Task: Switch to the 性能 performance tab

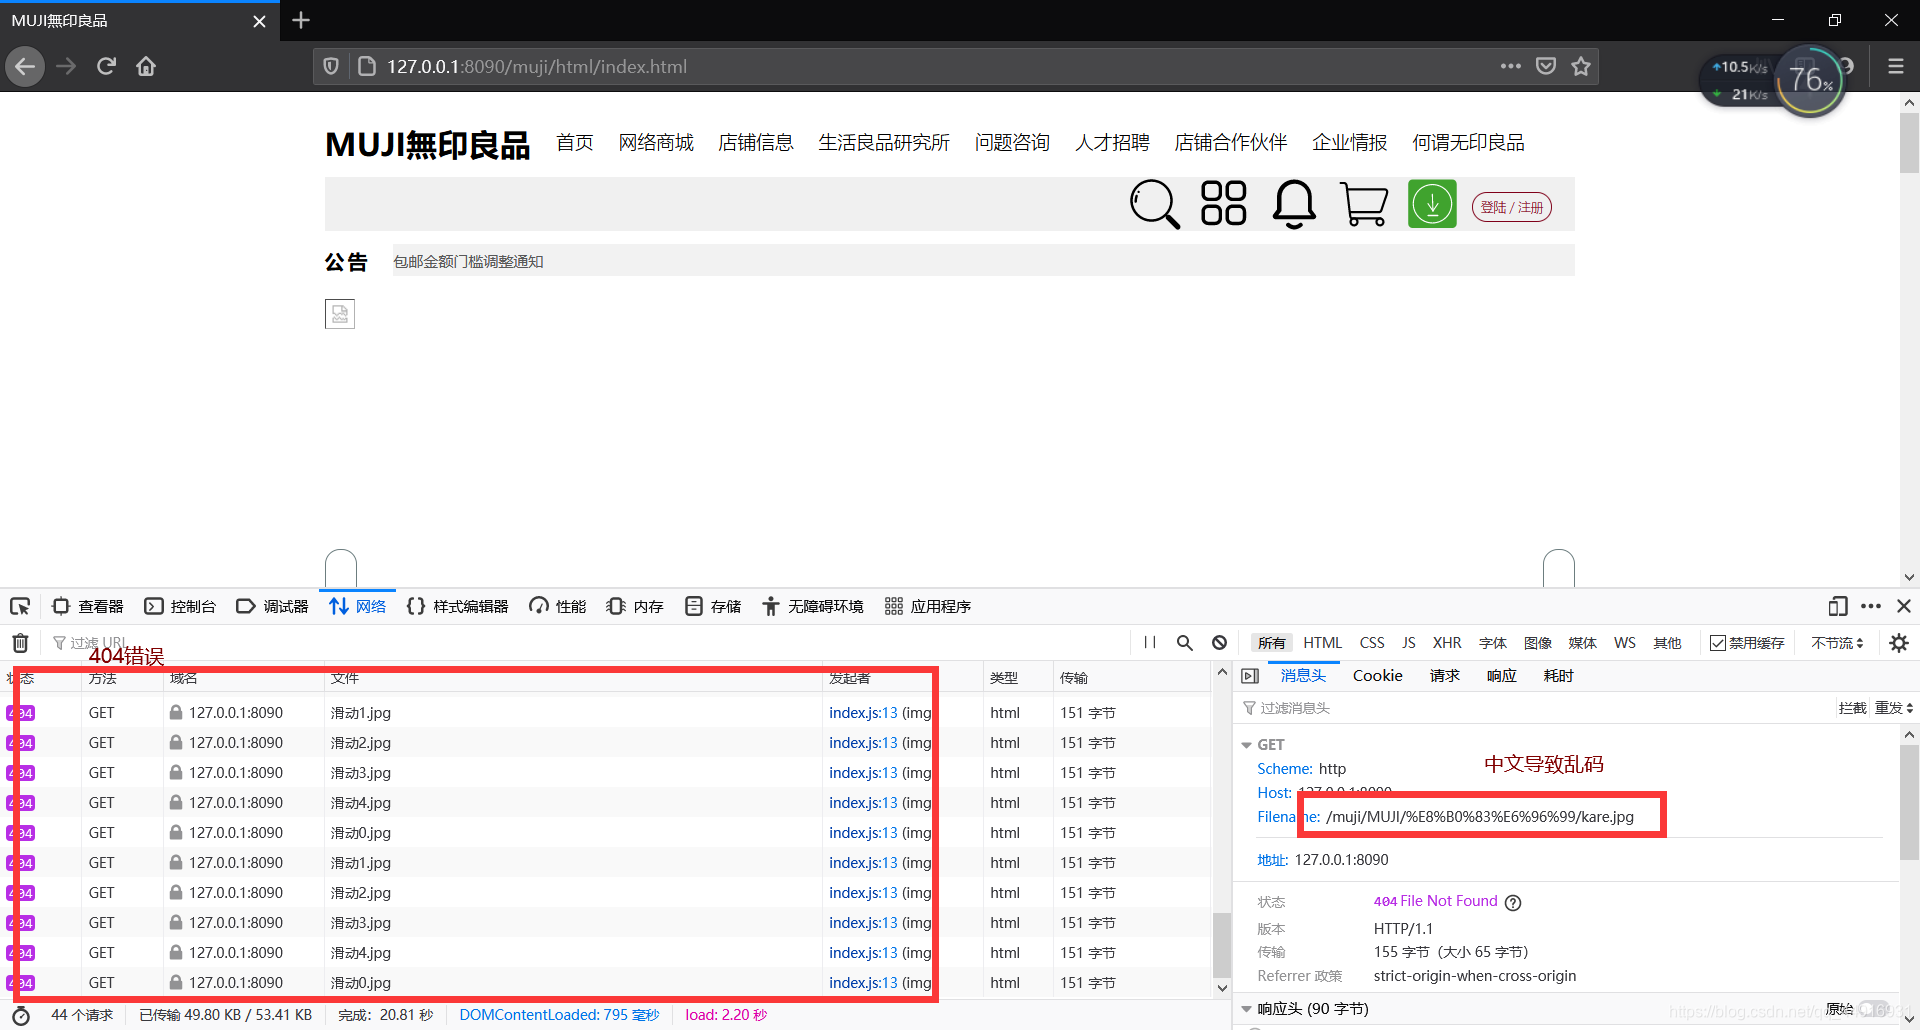Action: [557, 606]
